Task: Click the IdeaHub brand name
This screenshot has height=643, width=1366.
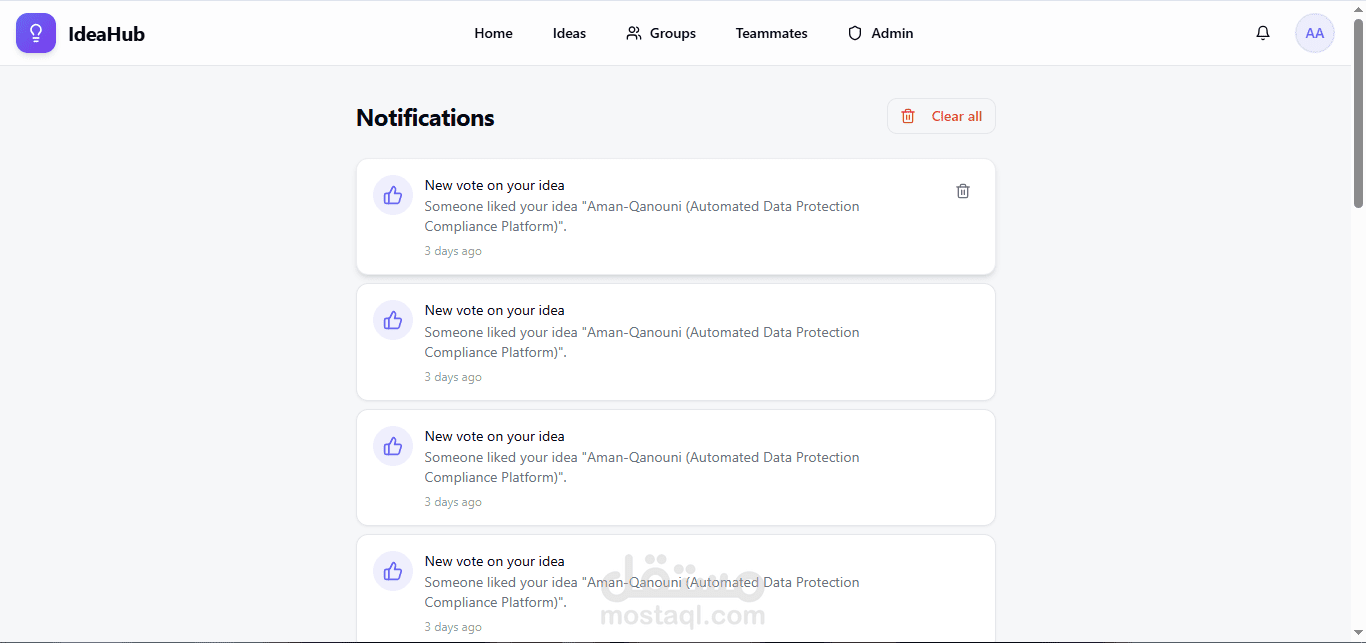Action: tap(106, 34)
